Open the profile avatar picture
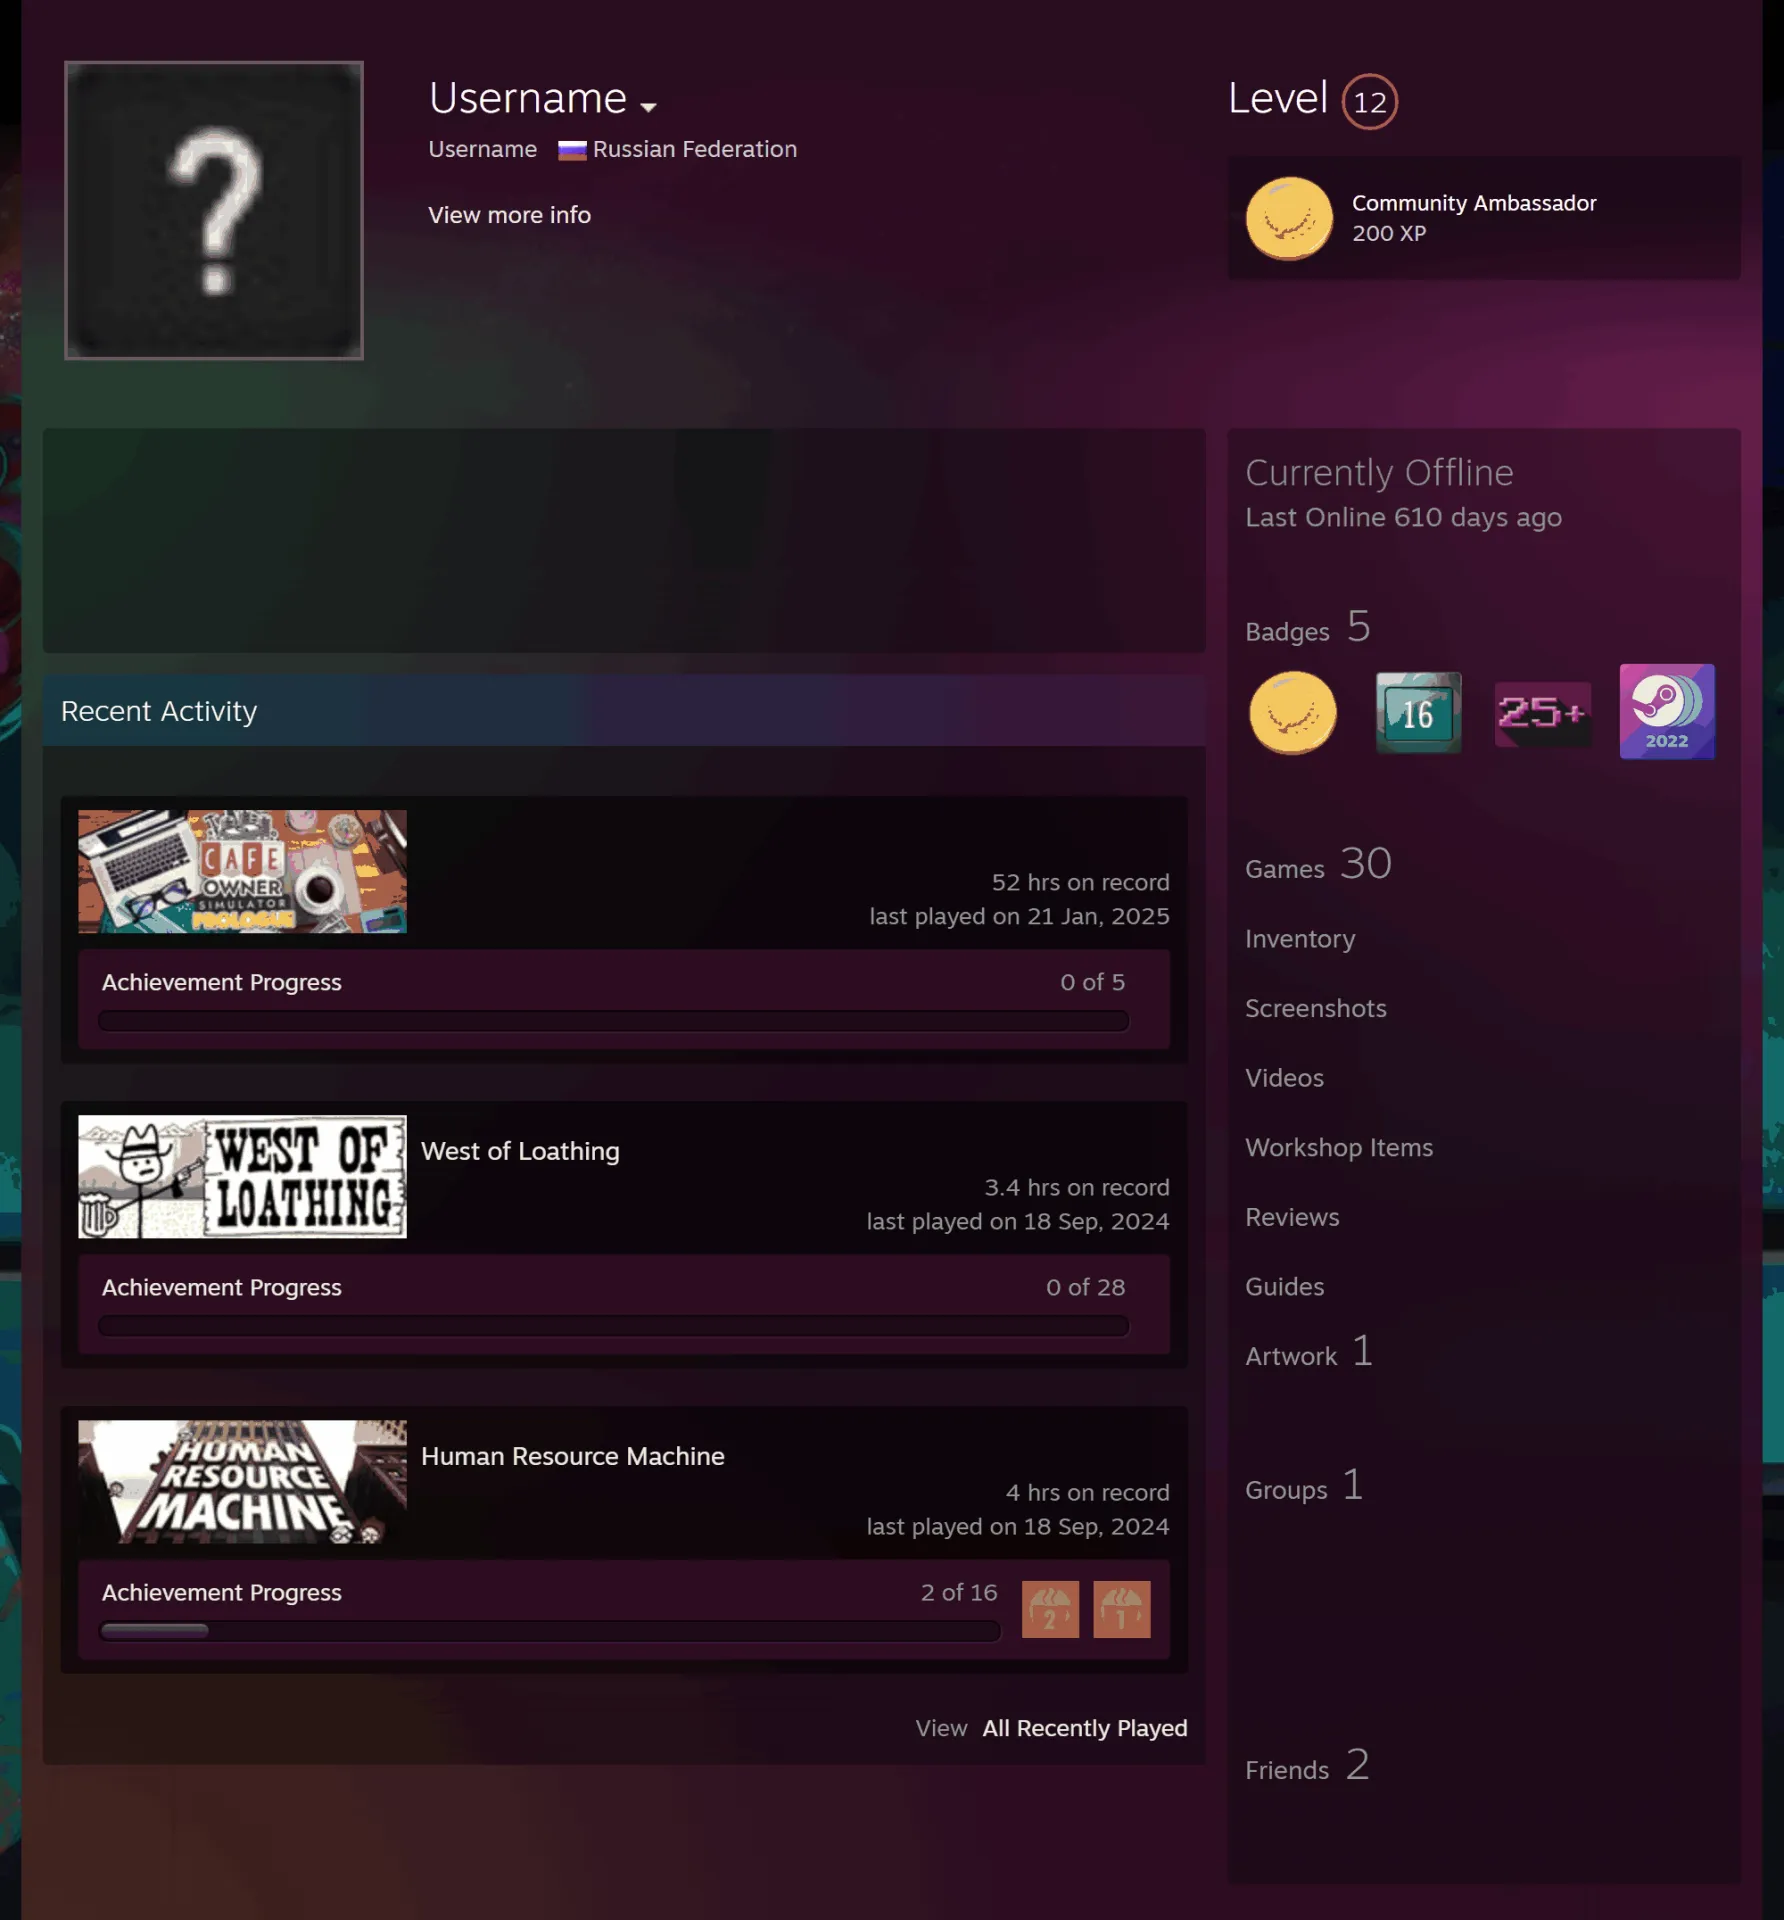Screen dimensions: 1784x1920 214,210
